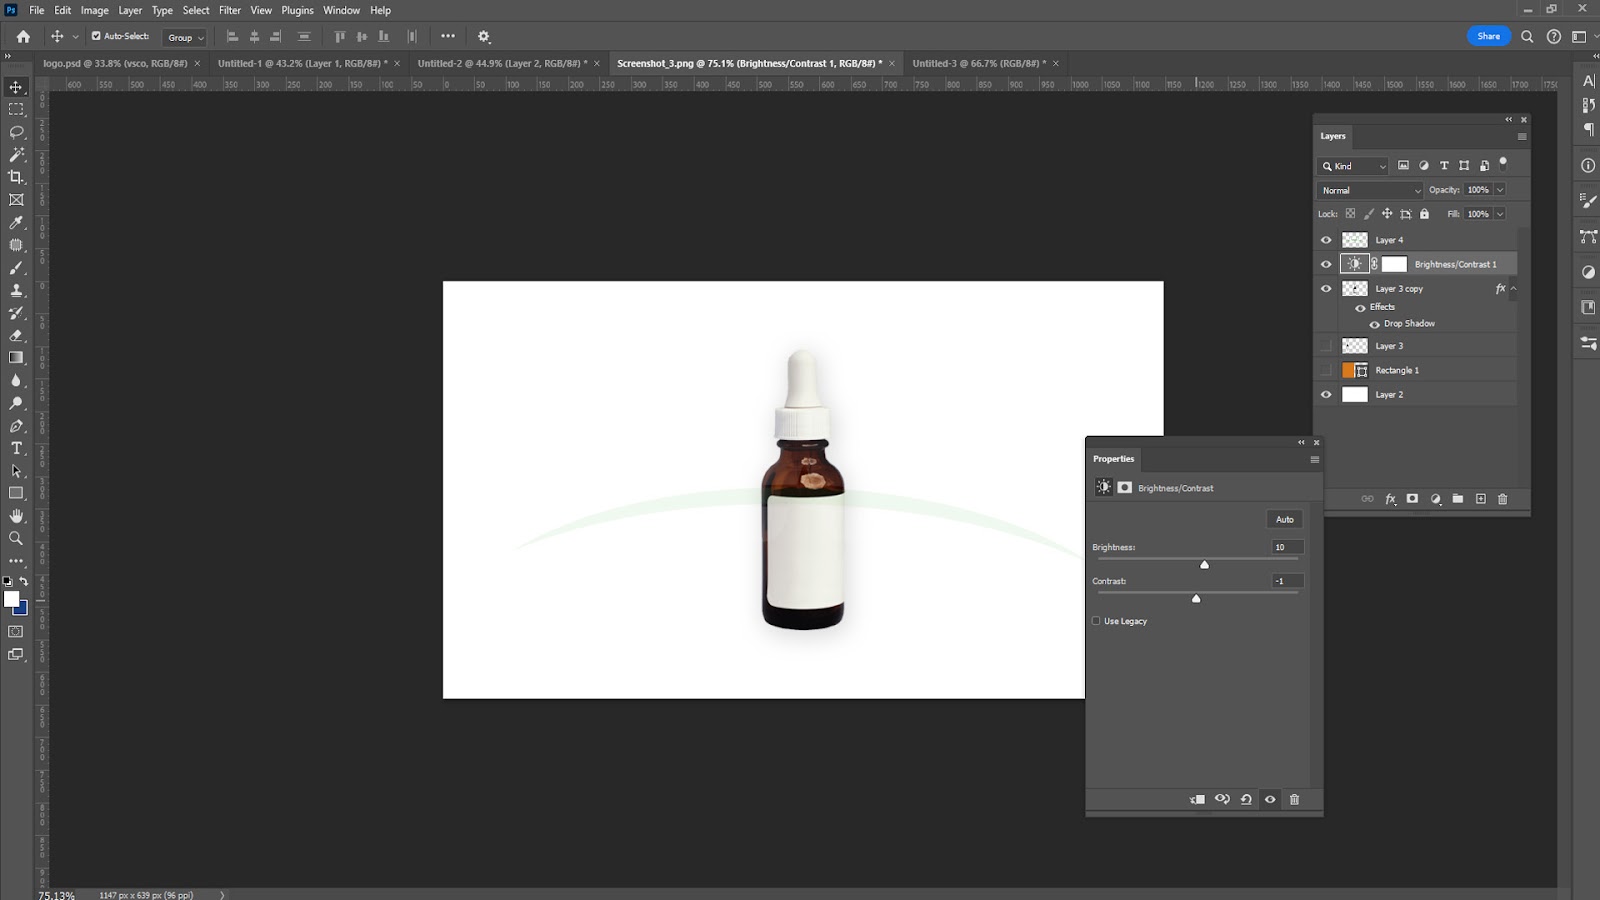The width and height of the screenshot is (1600, 900).
Task: Select the Magic Wand tool
Action: click(16, 155)
